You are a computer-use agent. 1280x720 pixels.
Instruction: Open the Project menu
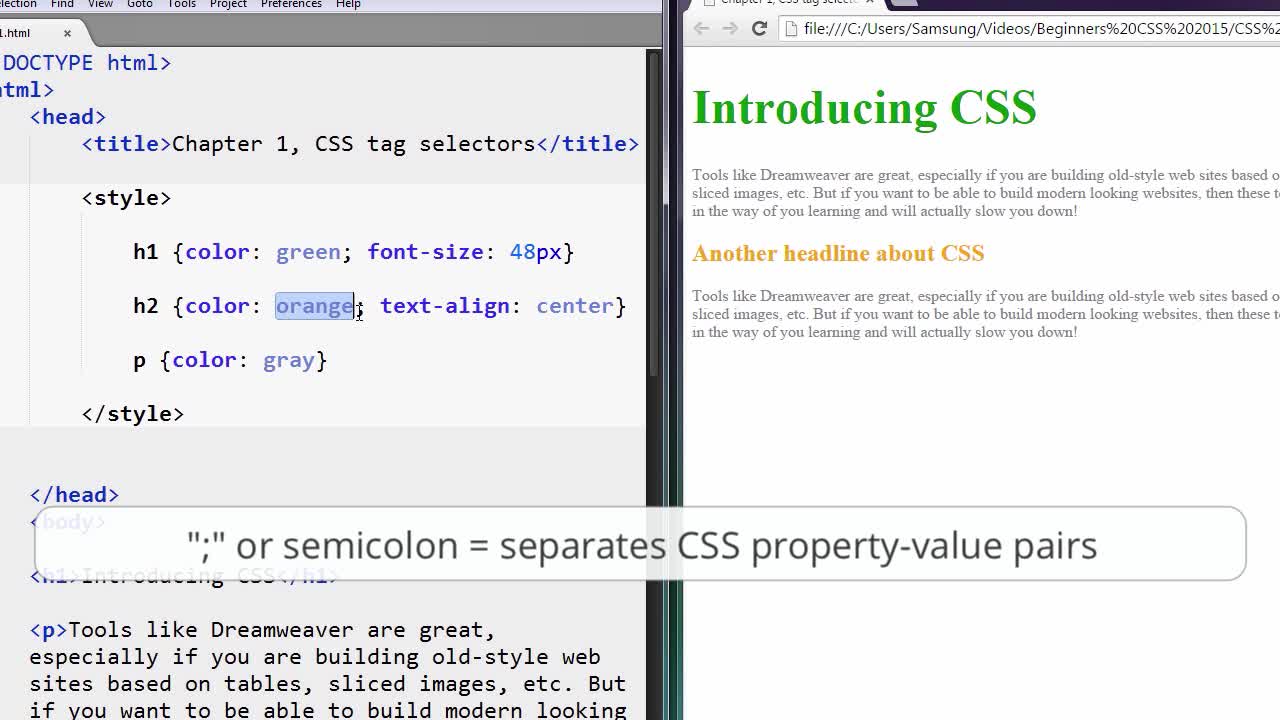pos(228,4)
